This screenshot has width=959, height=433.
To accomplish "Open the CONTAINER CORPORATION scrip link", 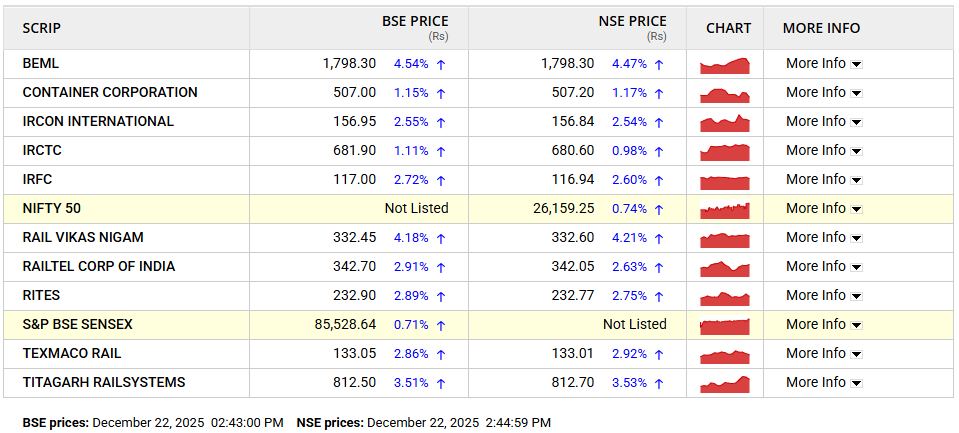I will 110,92.
